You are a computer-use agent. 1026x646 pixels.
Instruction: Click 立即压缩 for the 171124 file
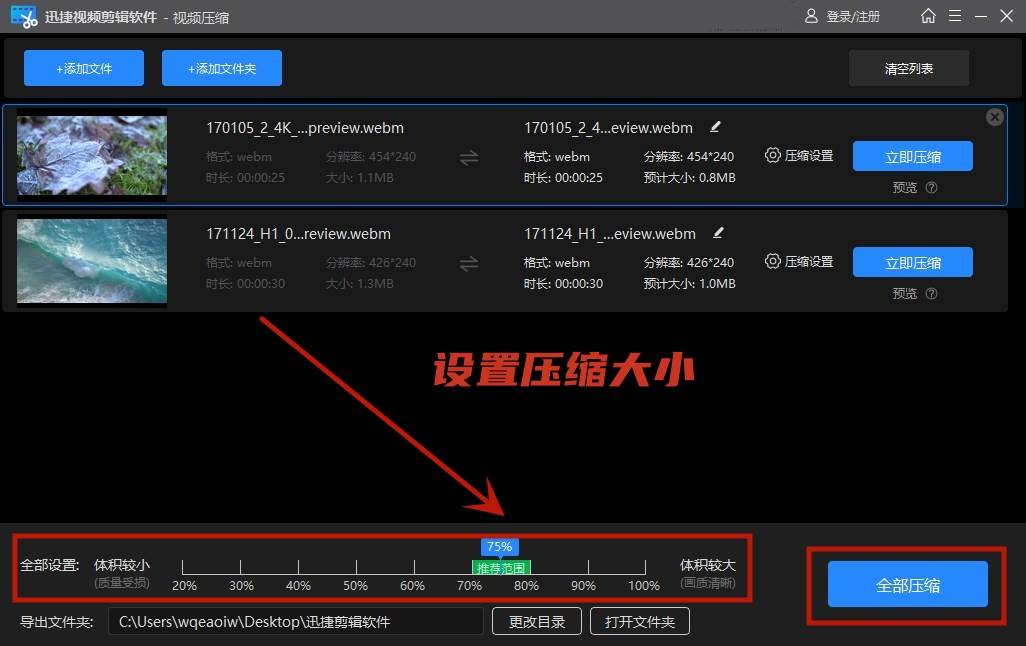point(913,262)
